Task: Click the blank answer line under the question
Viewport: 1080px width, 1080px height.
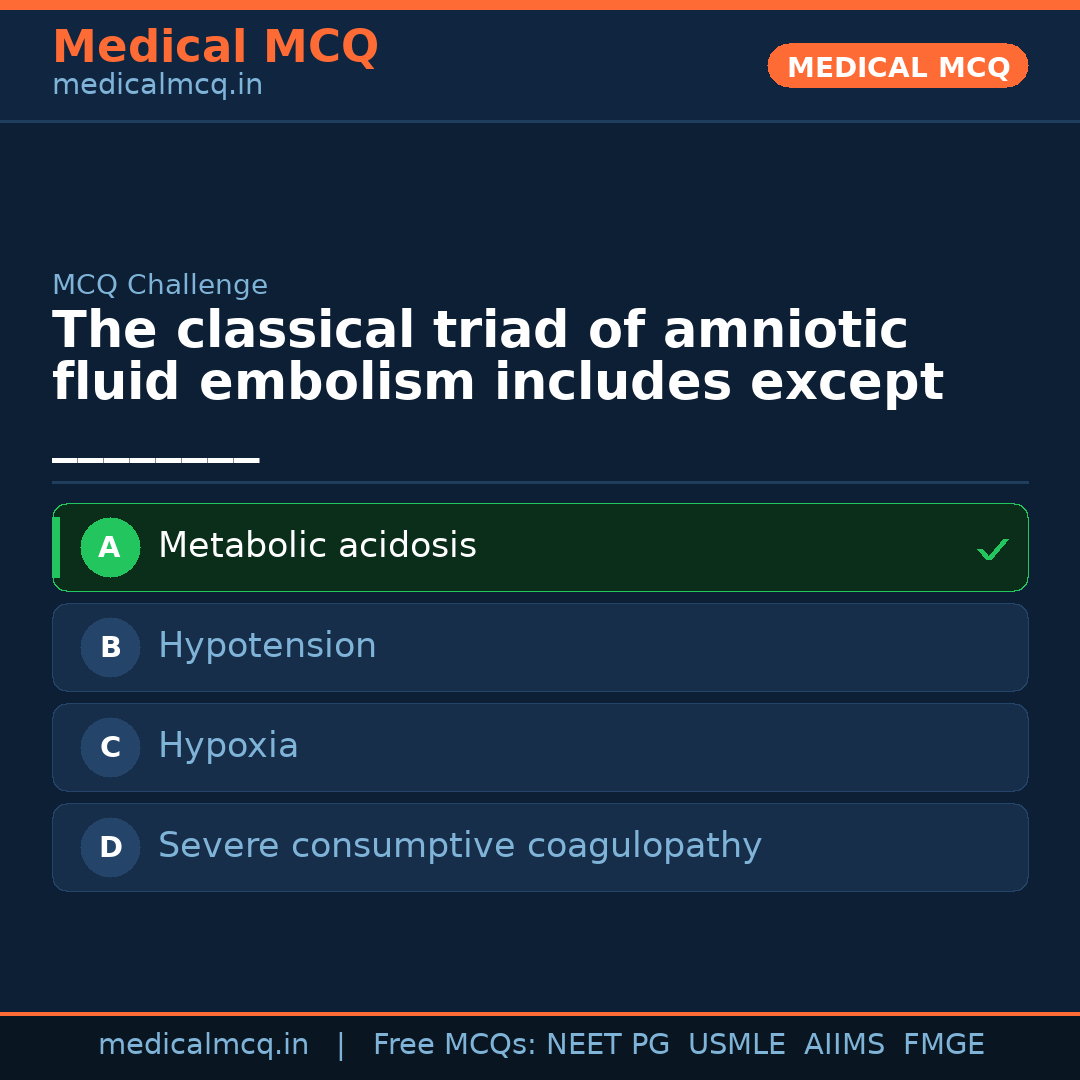Action: 156,460
